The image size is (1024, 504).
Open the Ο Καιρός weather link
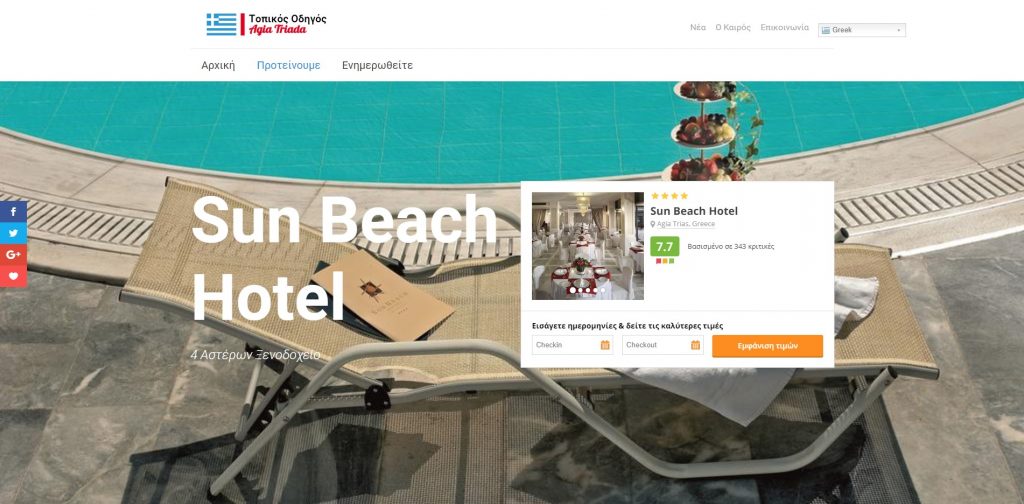(733, 27)
